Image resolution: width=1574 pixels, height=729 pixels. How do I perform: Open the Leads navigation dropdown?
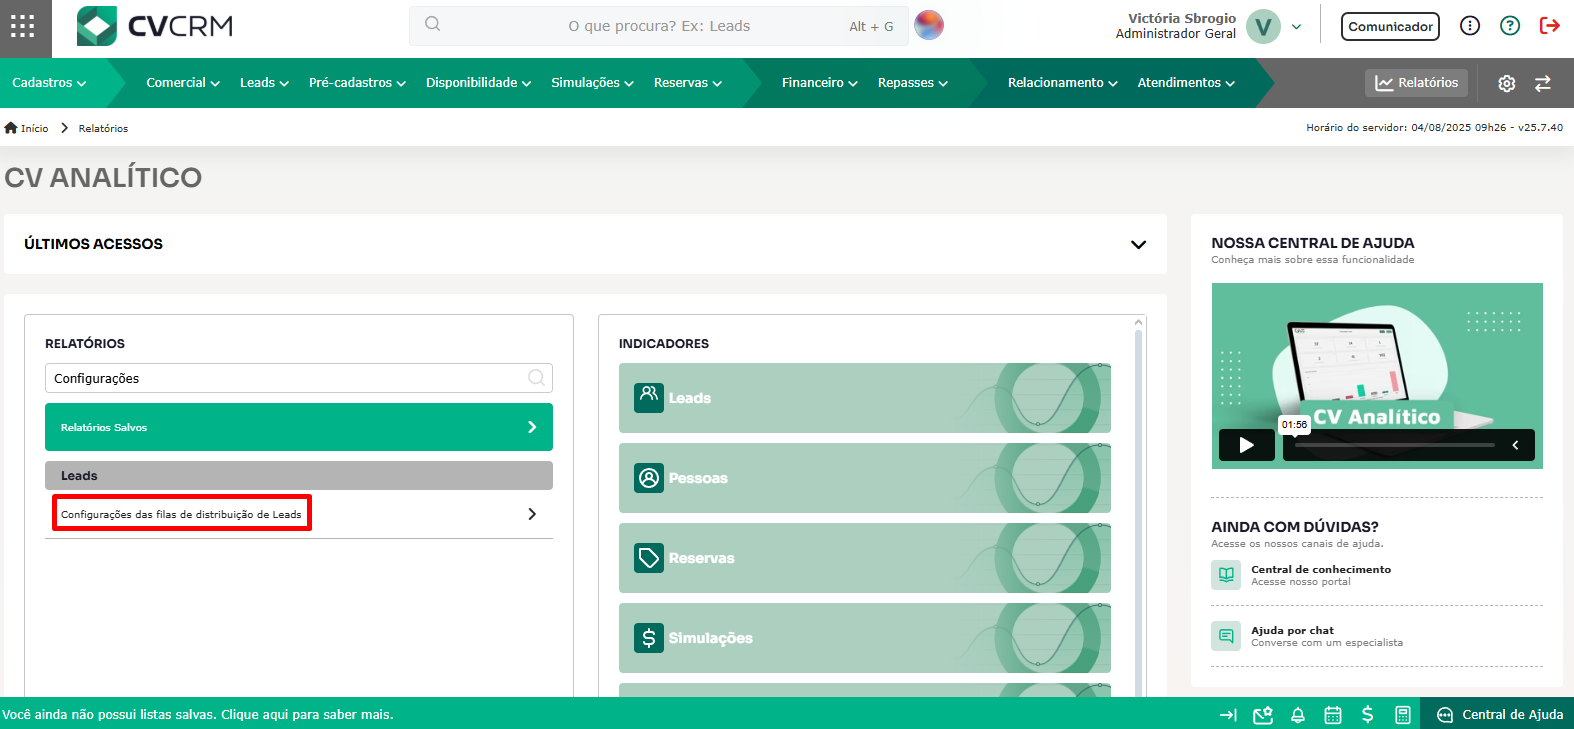click(x=264, y=83)
